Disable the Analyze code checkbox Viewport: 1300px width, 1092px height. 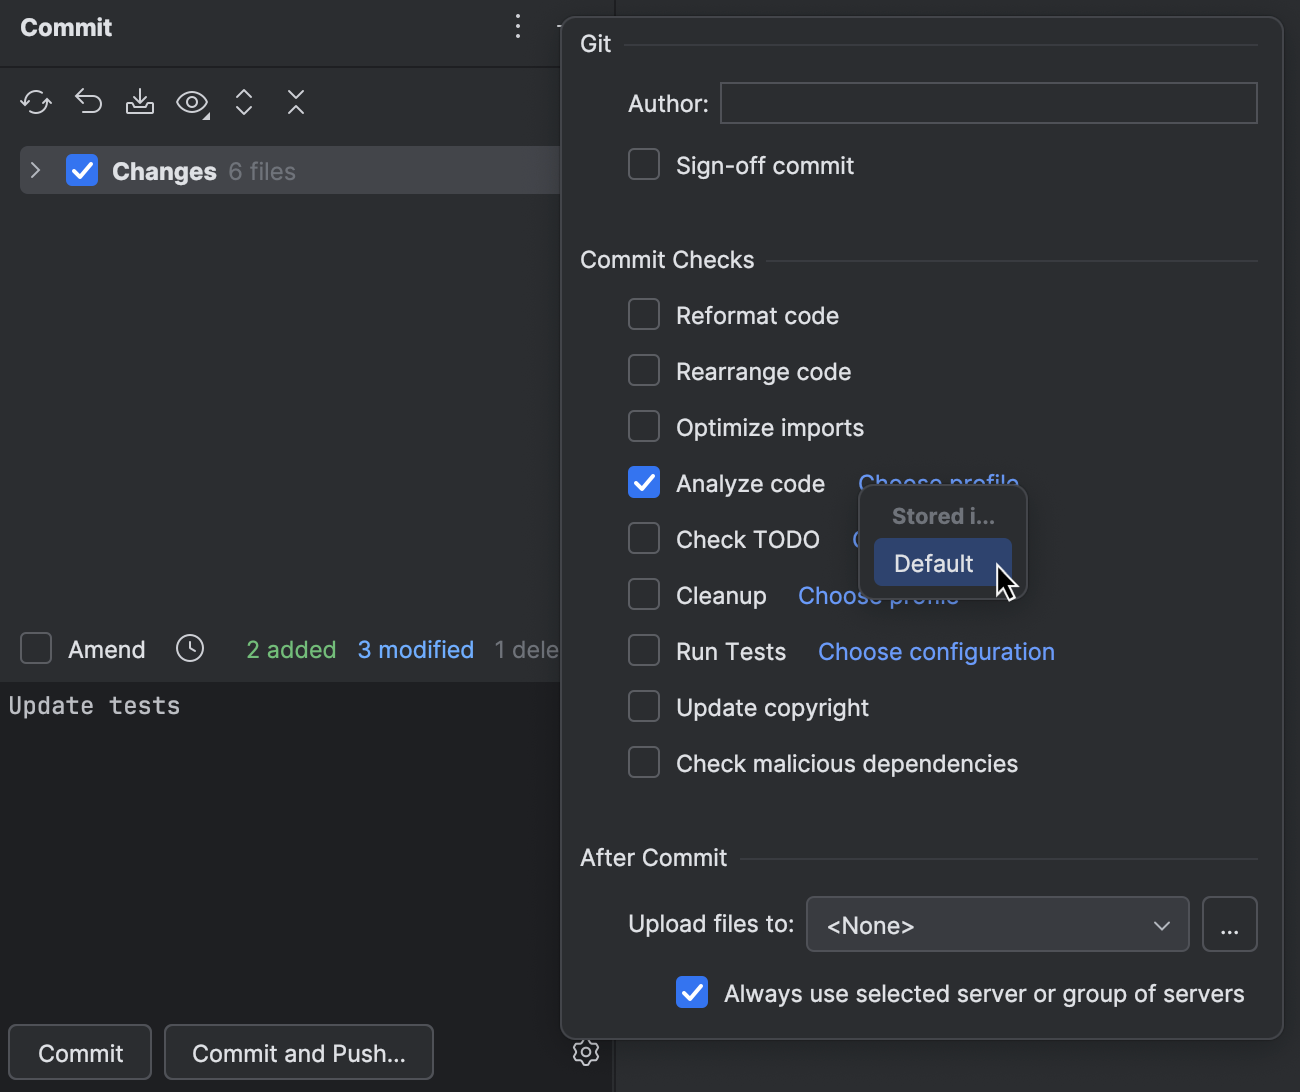tap(644, 483)
